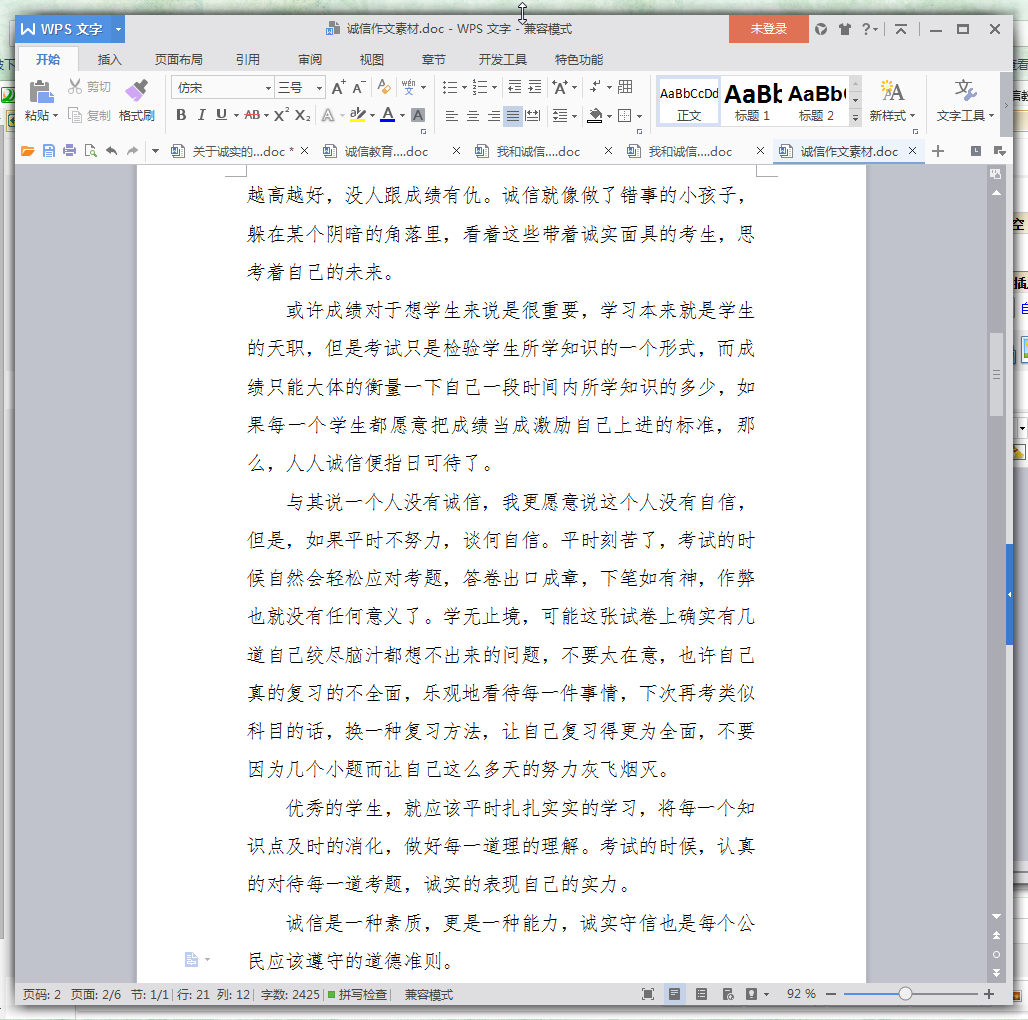Open the font size 三号 dropdown

pyautogui.click(x=319, y=88)
